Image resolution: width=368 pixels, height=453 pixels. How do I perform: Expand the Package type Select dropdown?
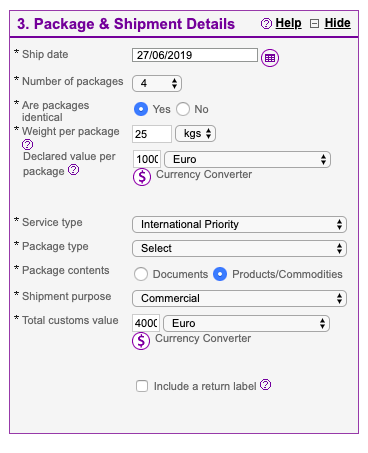pos(239,248)
